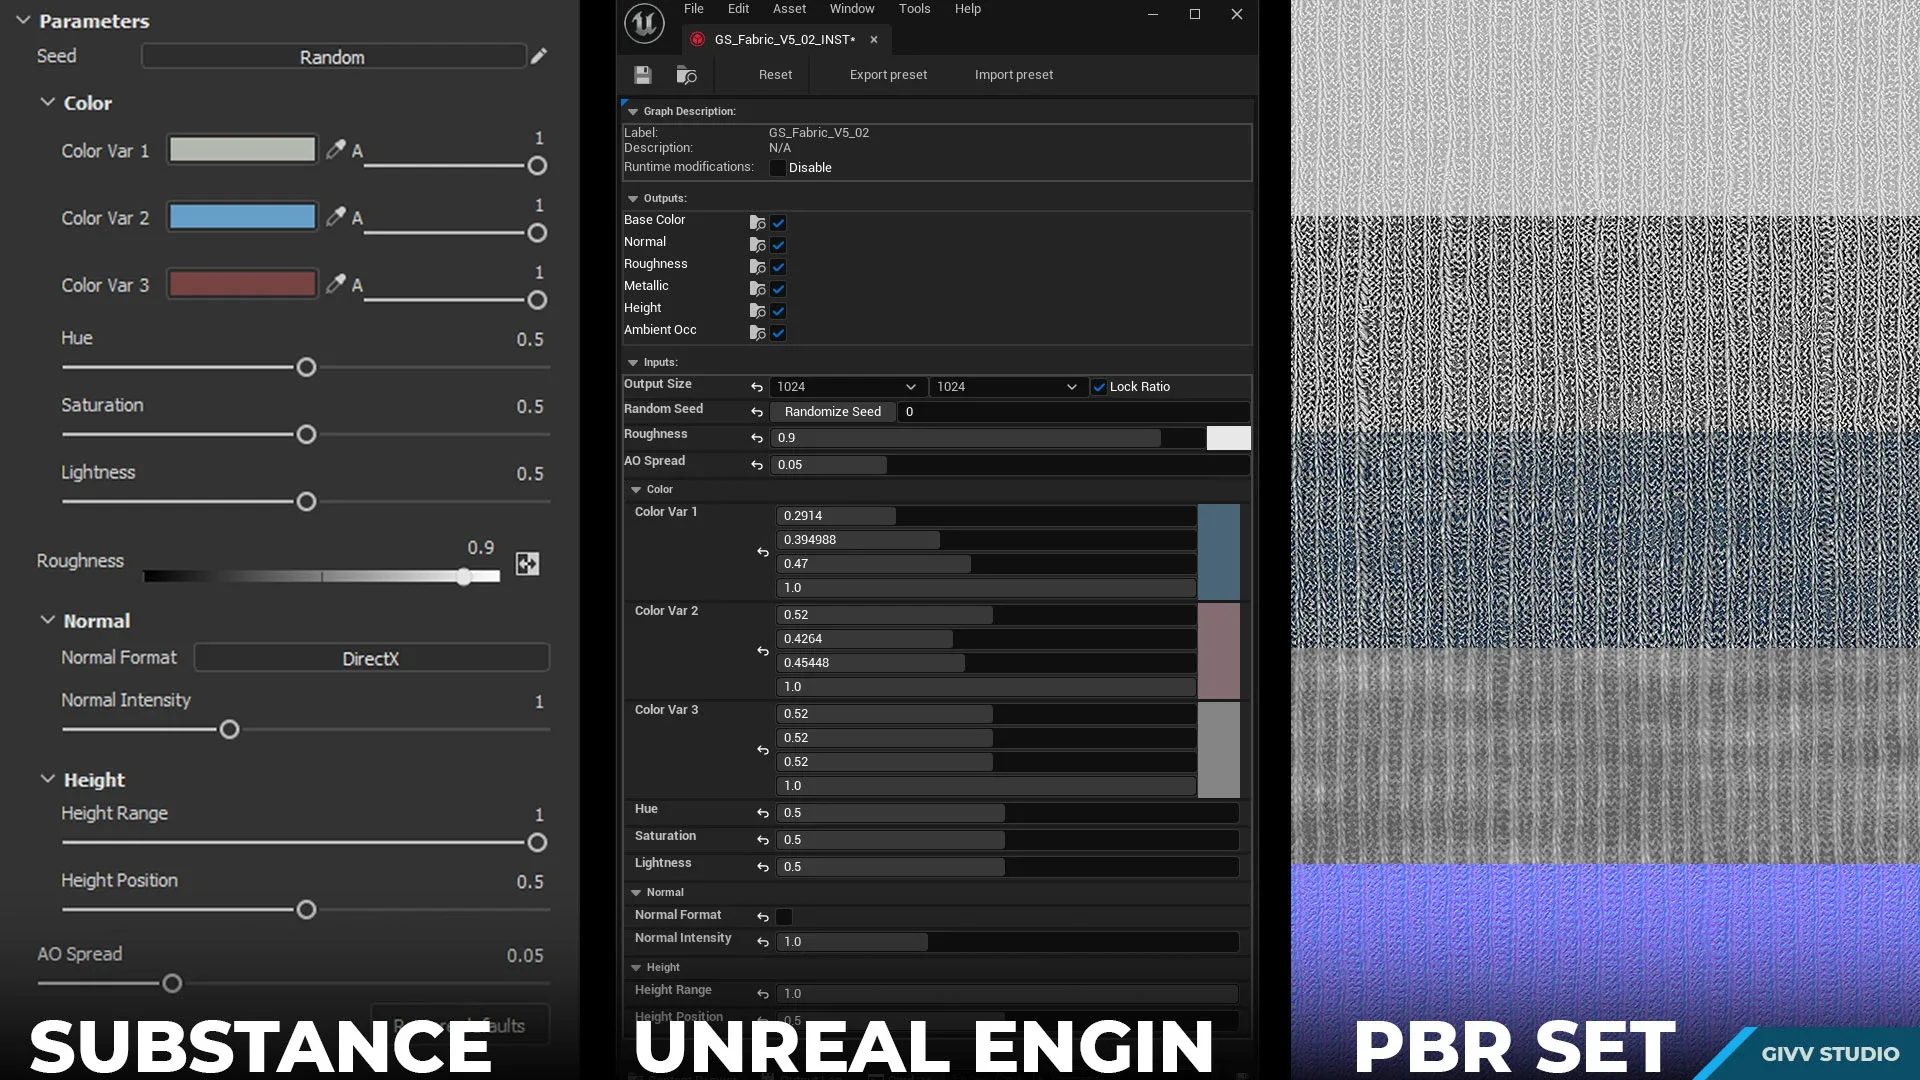
Task: Open the first Output Size 1024 dropdown
Action: coord(846,387)
